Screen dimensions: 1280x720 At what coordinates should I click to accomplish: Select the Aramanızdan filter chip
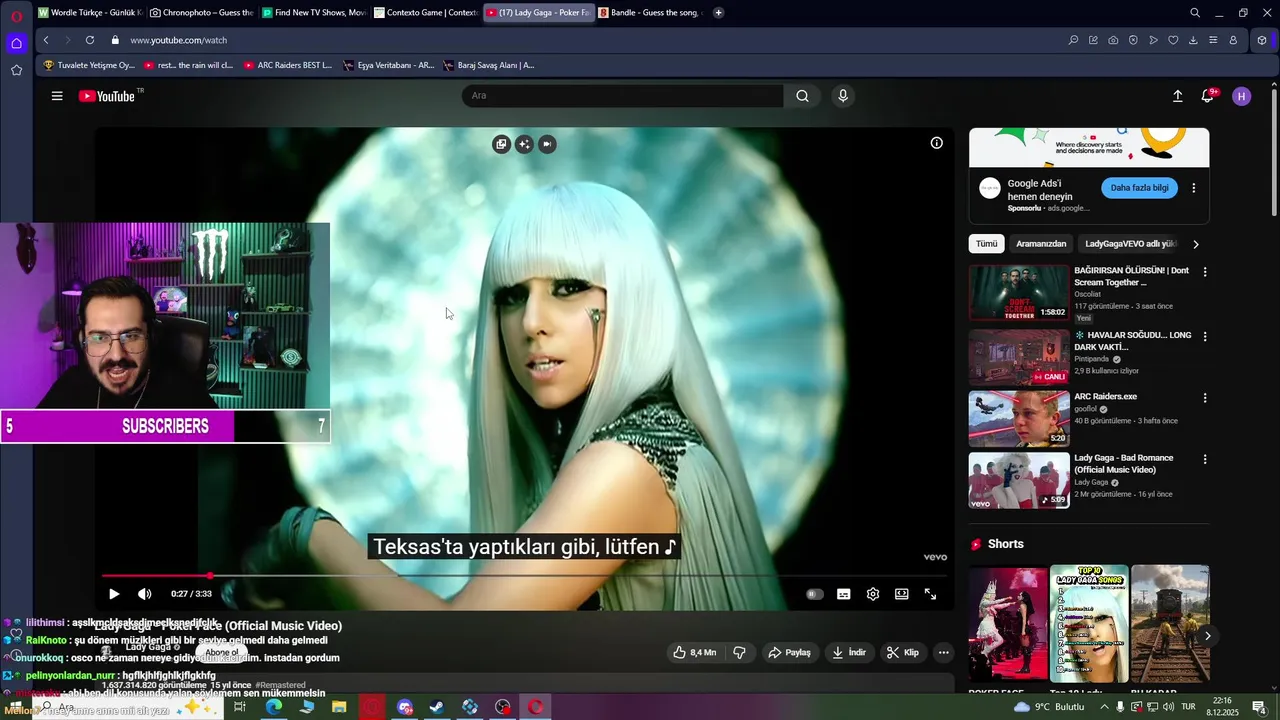click(x=1041, y=244)
